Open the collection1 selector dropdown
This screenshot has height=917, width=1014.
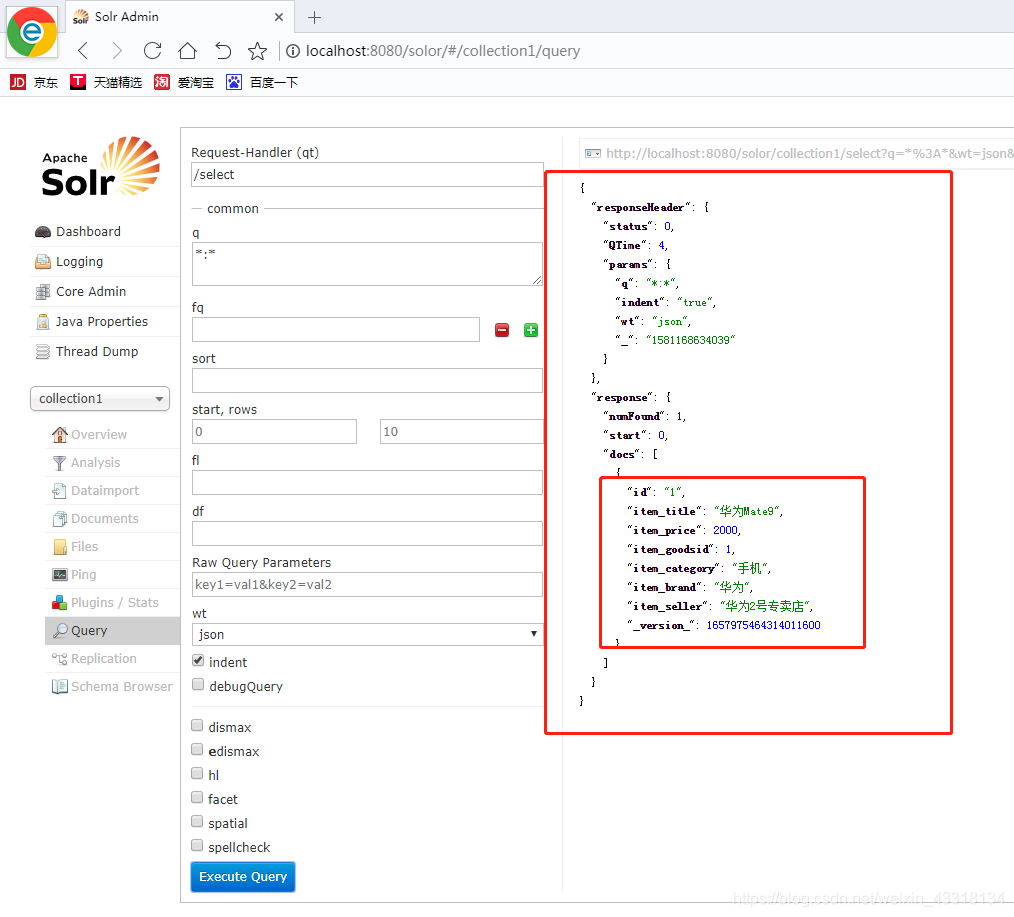coord(99,398)
